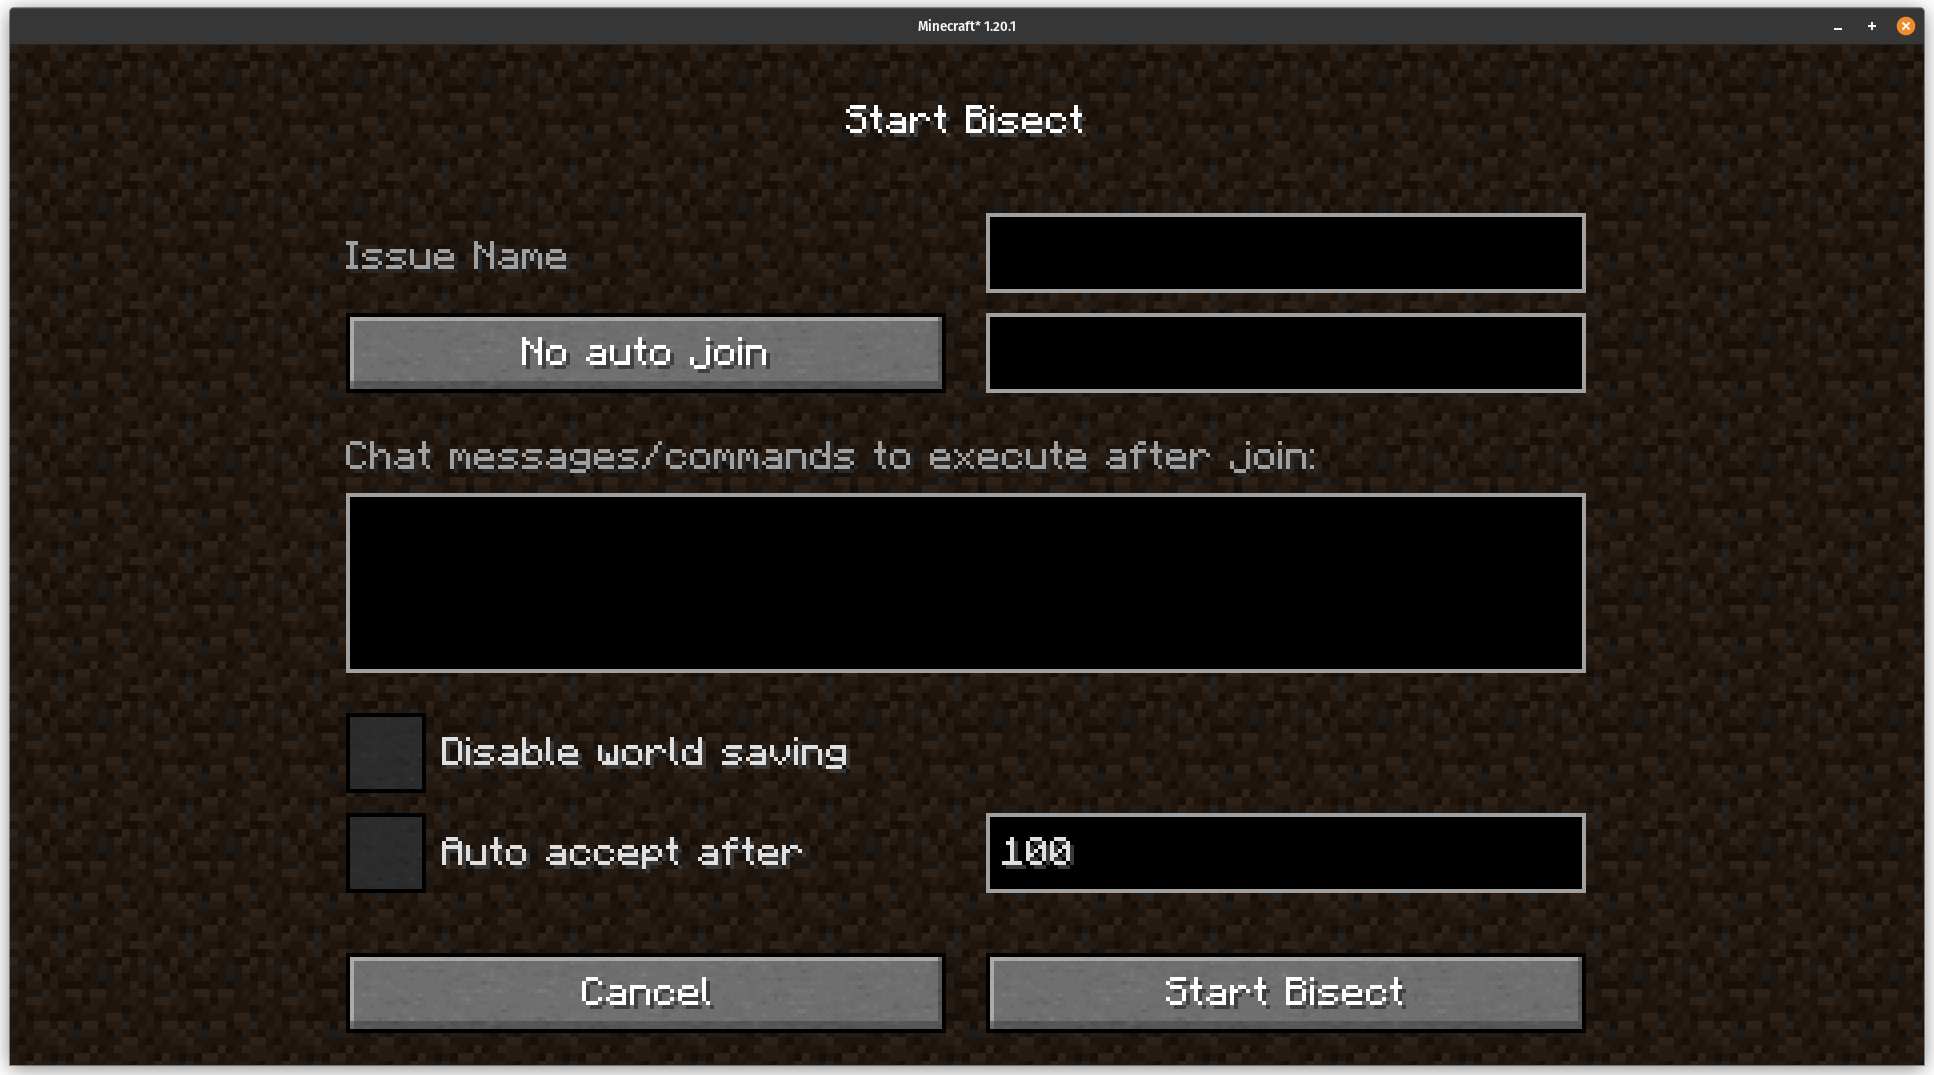The width and height of the screenshot is (1934, 1075).
Task: Click the Minecraft 1.20.1 title bar text
Action: pyautogui.click(x=967, y=27)
